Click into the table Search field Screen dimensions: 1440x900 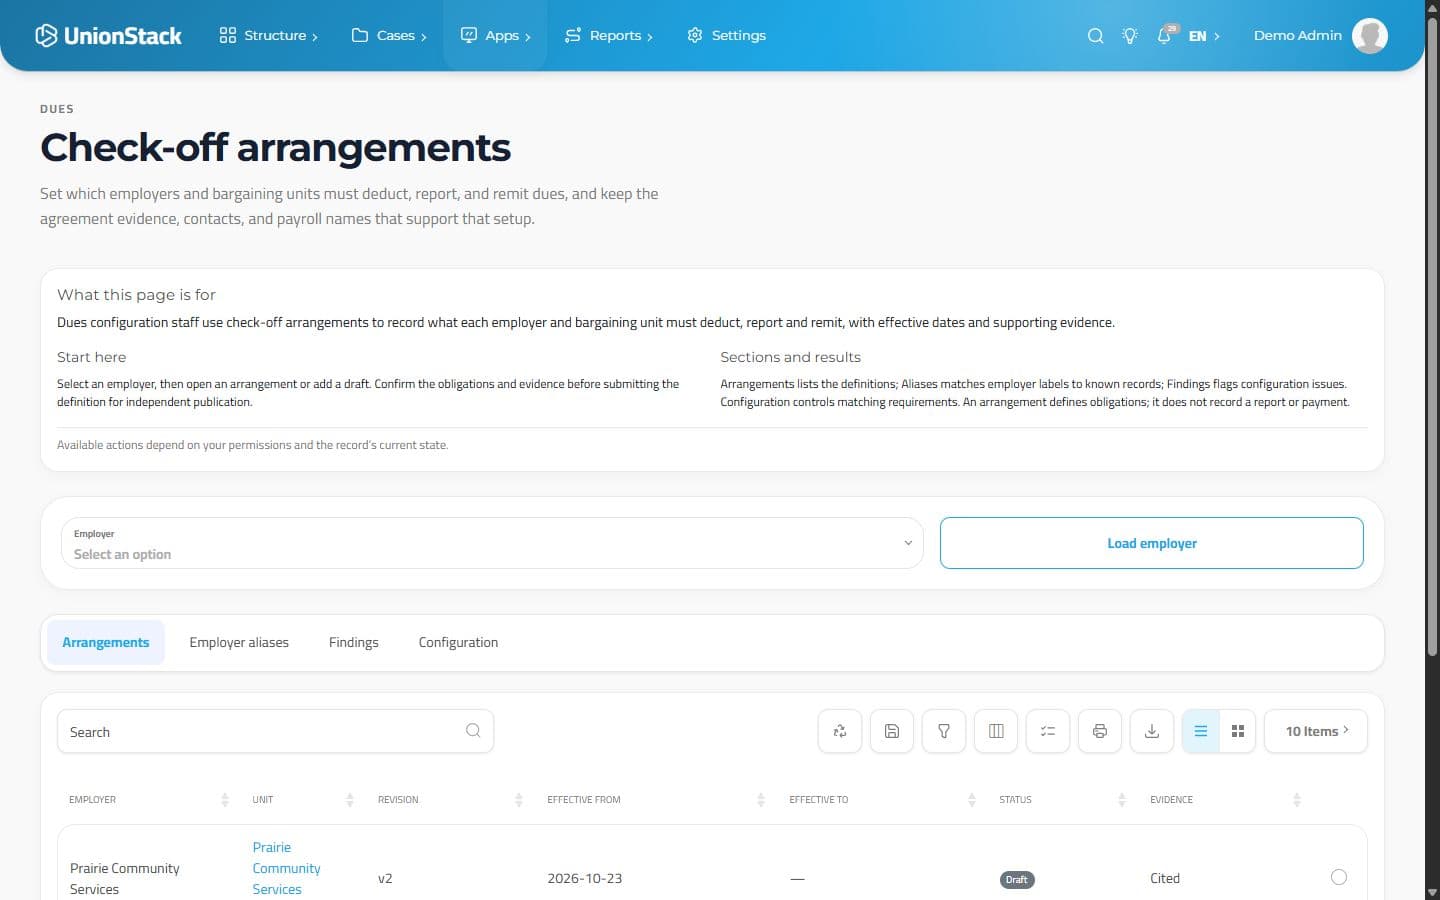click(x=275, y=731)
